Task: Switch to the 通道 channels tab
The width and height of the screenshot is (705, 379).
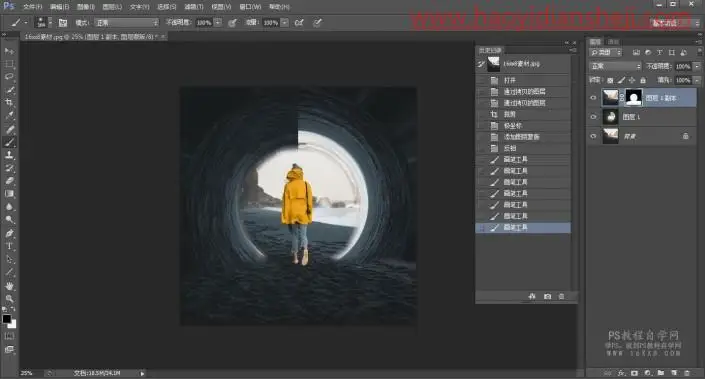Action: (x=613, y=41)
